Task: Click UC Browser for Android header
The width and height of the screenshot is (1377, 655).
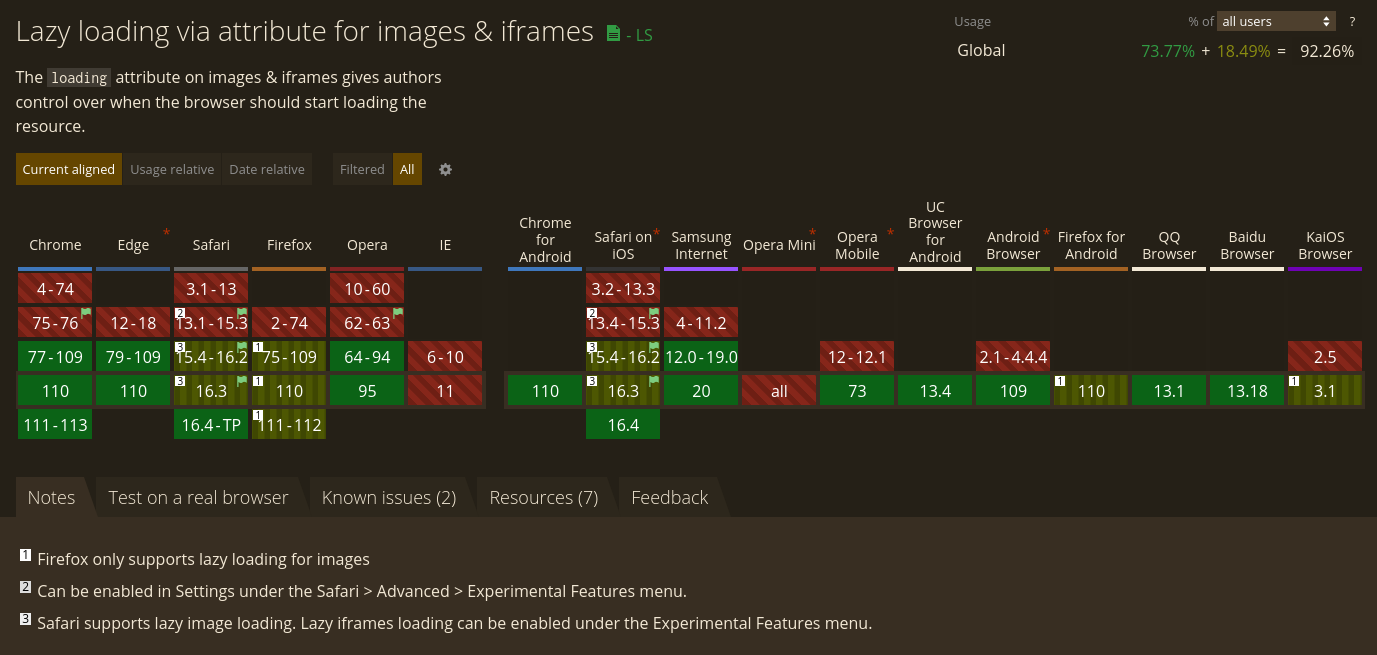Action: pos(935,232)
